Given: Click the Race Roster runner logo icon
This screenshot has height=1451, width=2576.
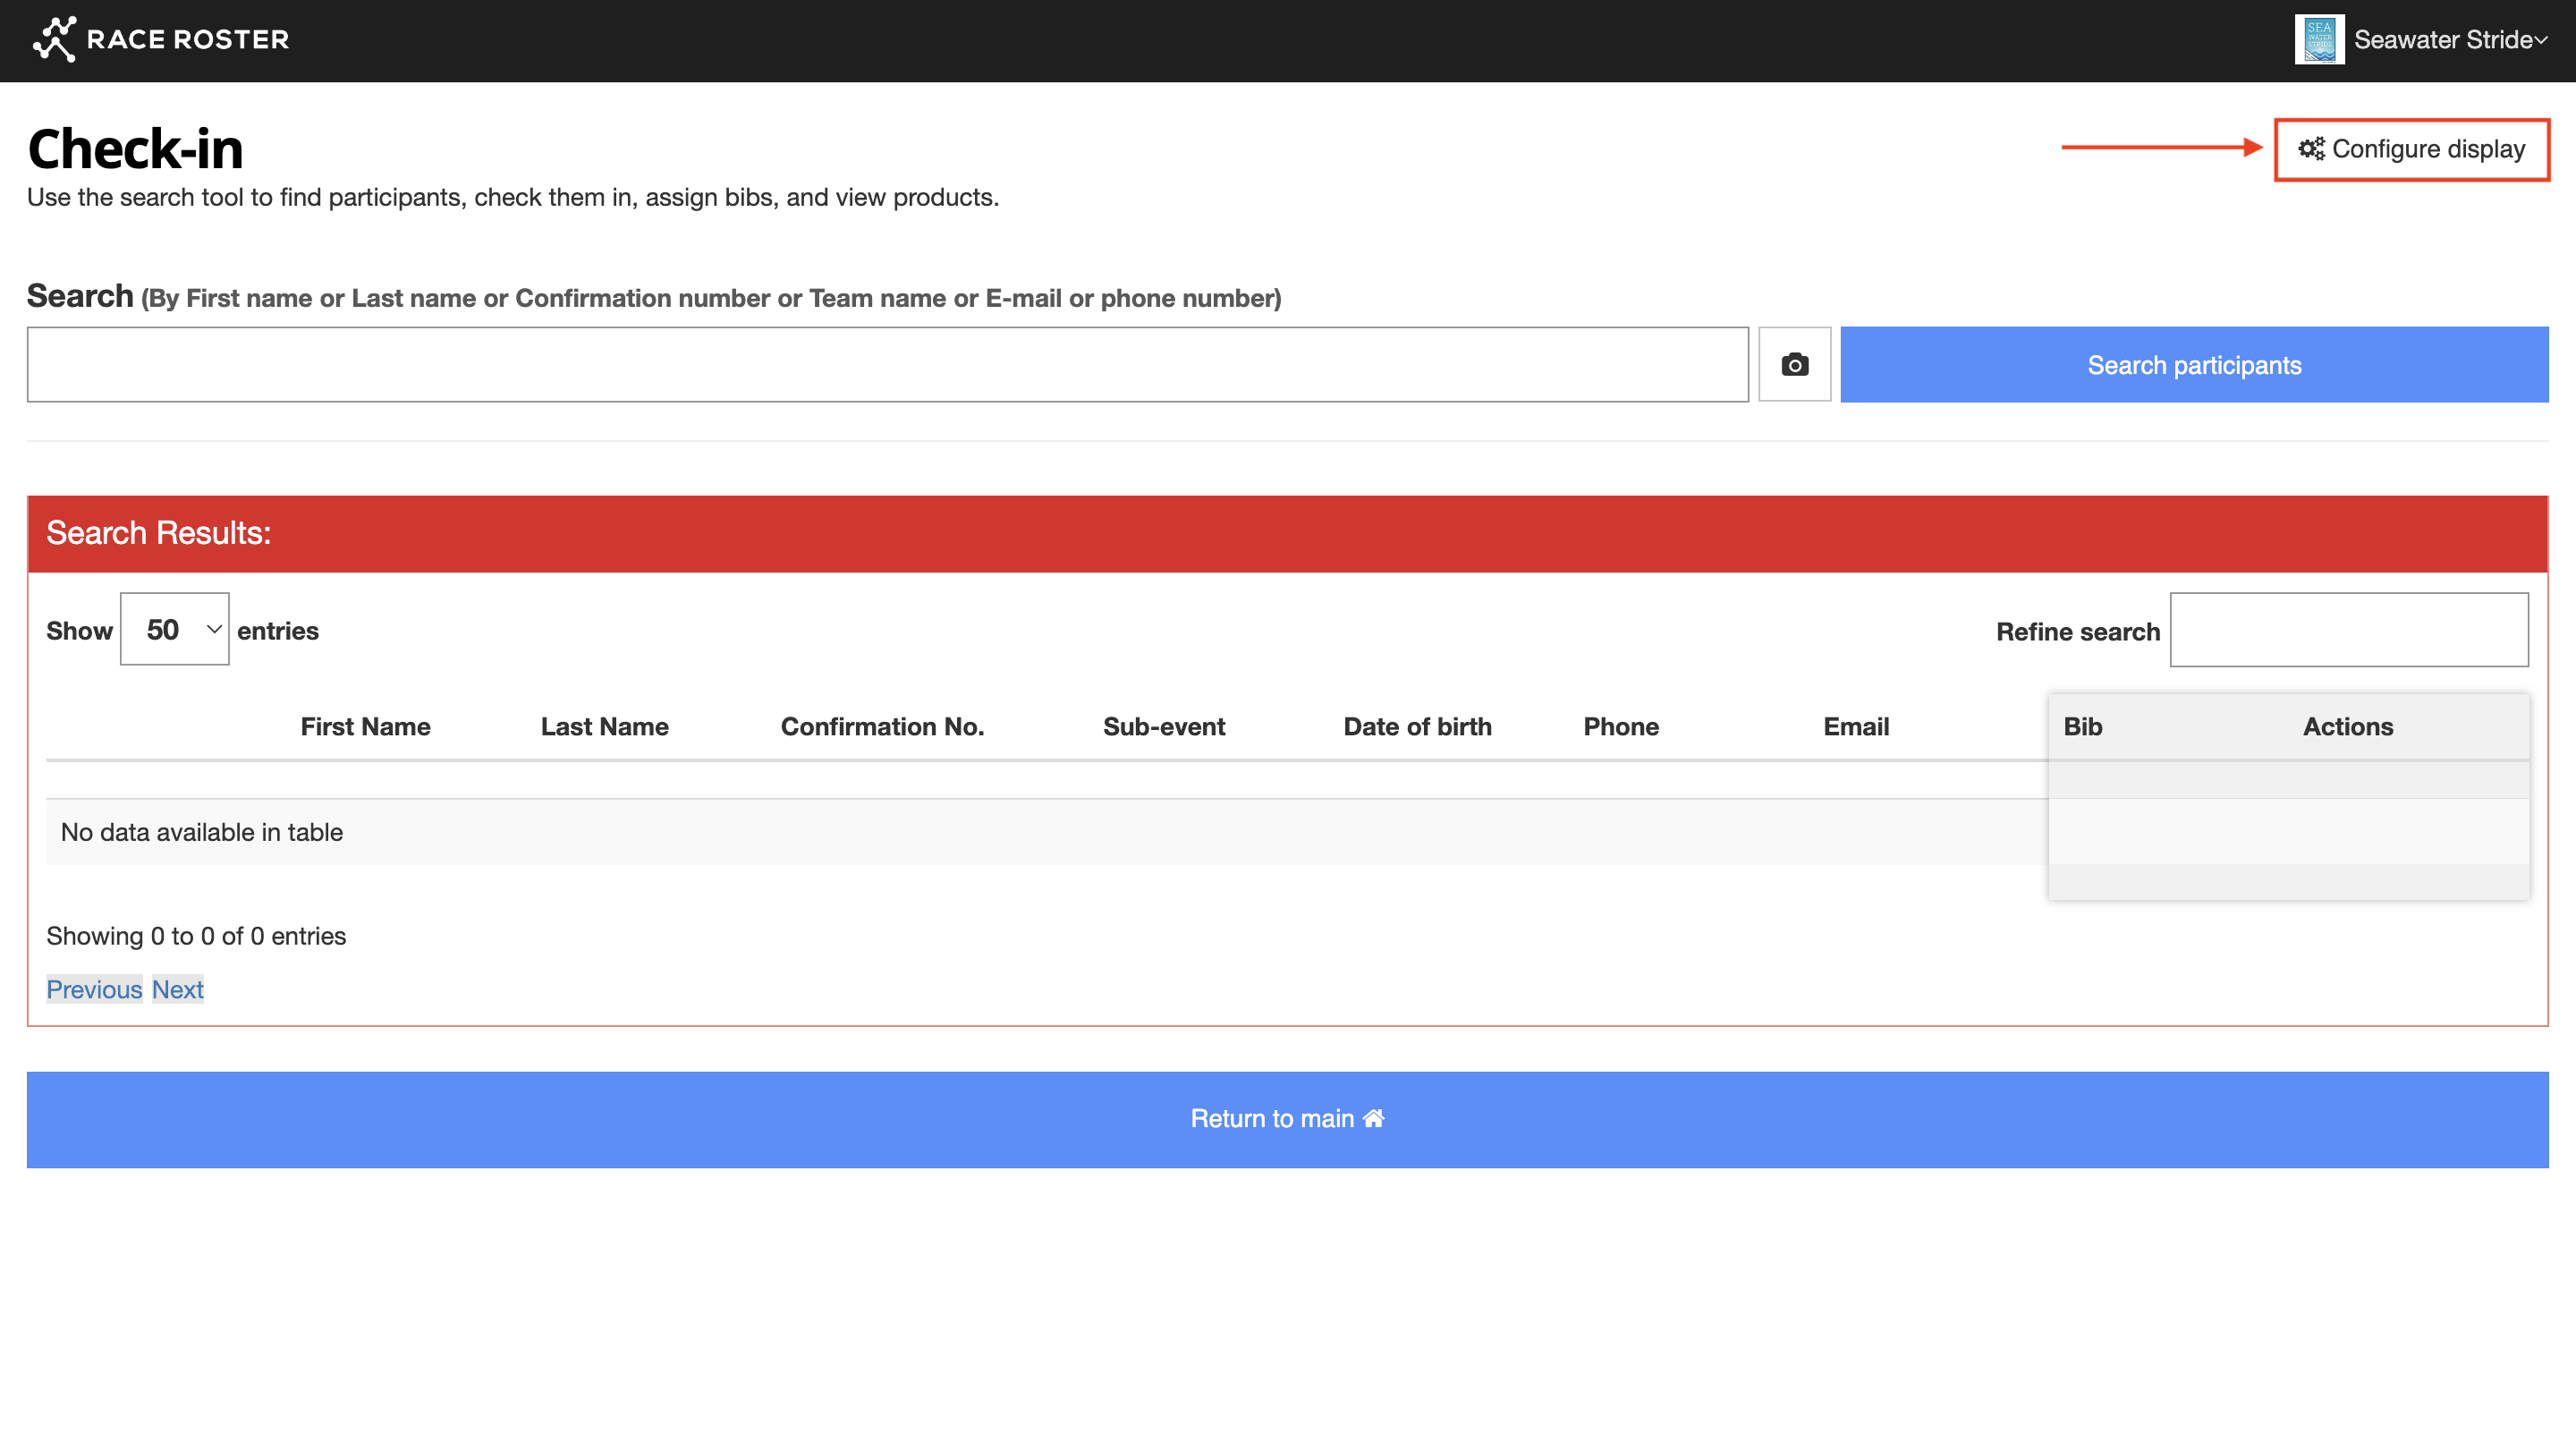Looking at the screenshot, I should click(54, 39).
